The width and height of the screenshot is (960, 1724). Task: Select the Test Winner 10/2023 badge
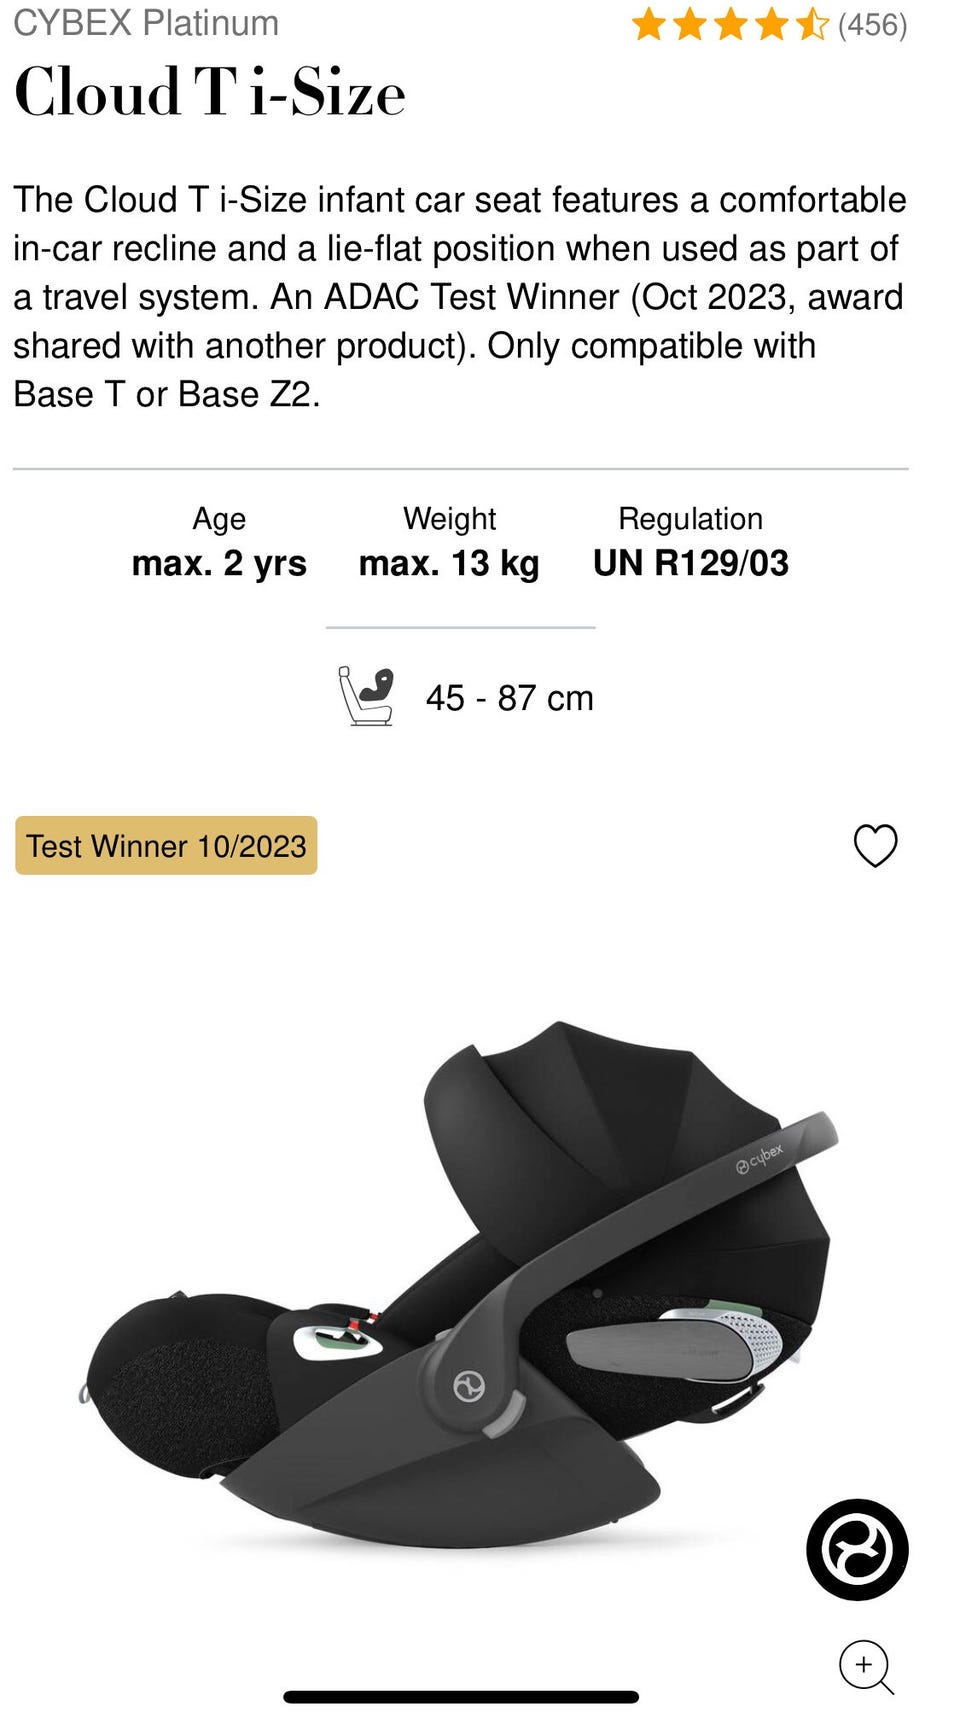166,846
